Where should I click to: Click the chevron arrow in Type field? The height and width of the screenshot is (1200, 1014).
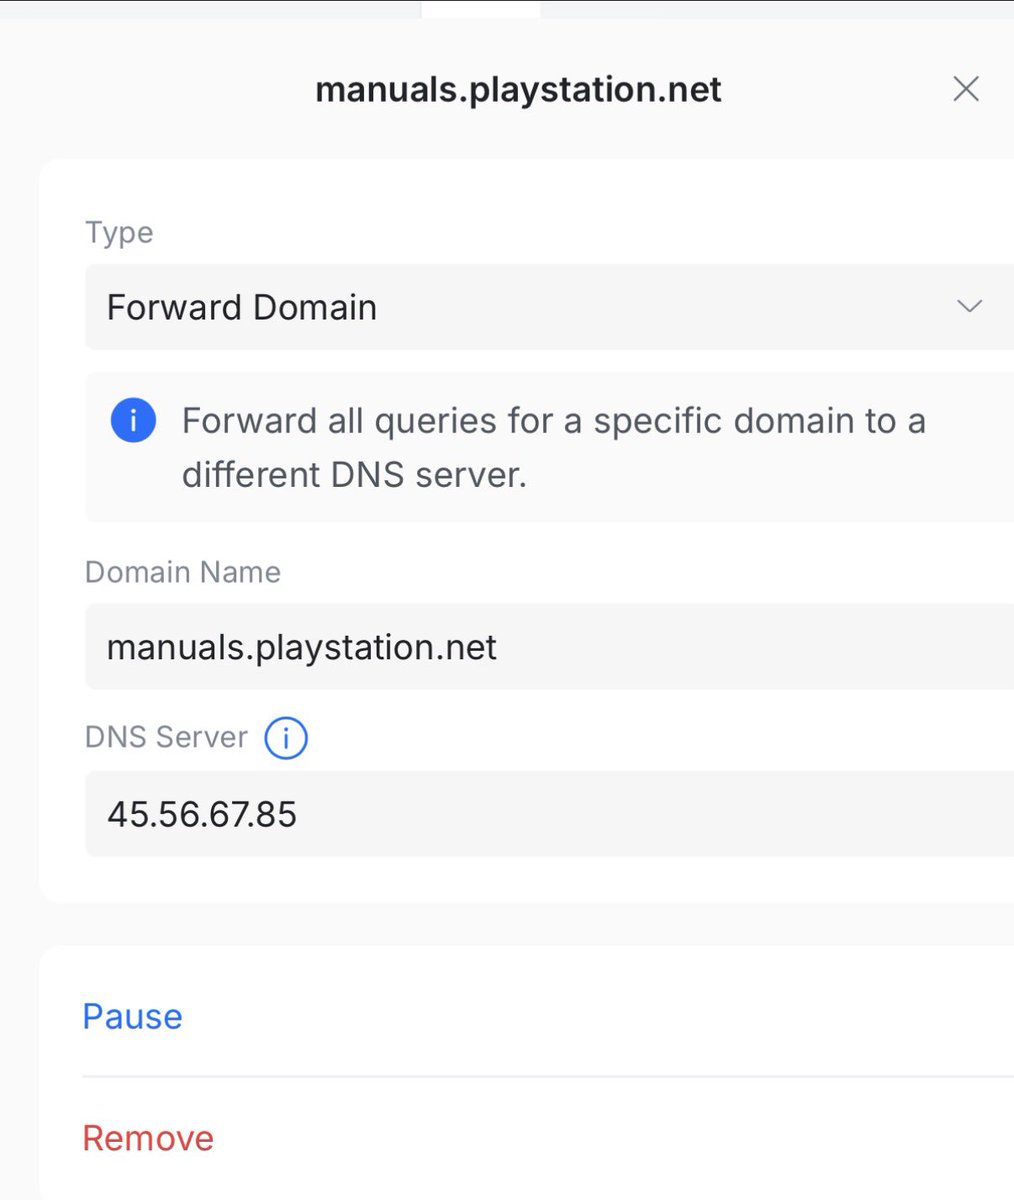pyautogui.click(x=969, y=306)
